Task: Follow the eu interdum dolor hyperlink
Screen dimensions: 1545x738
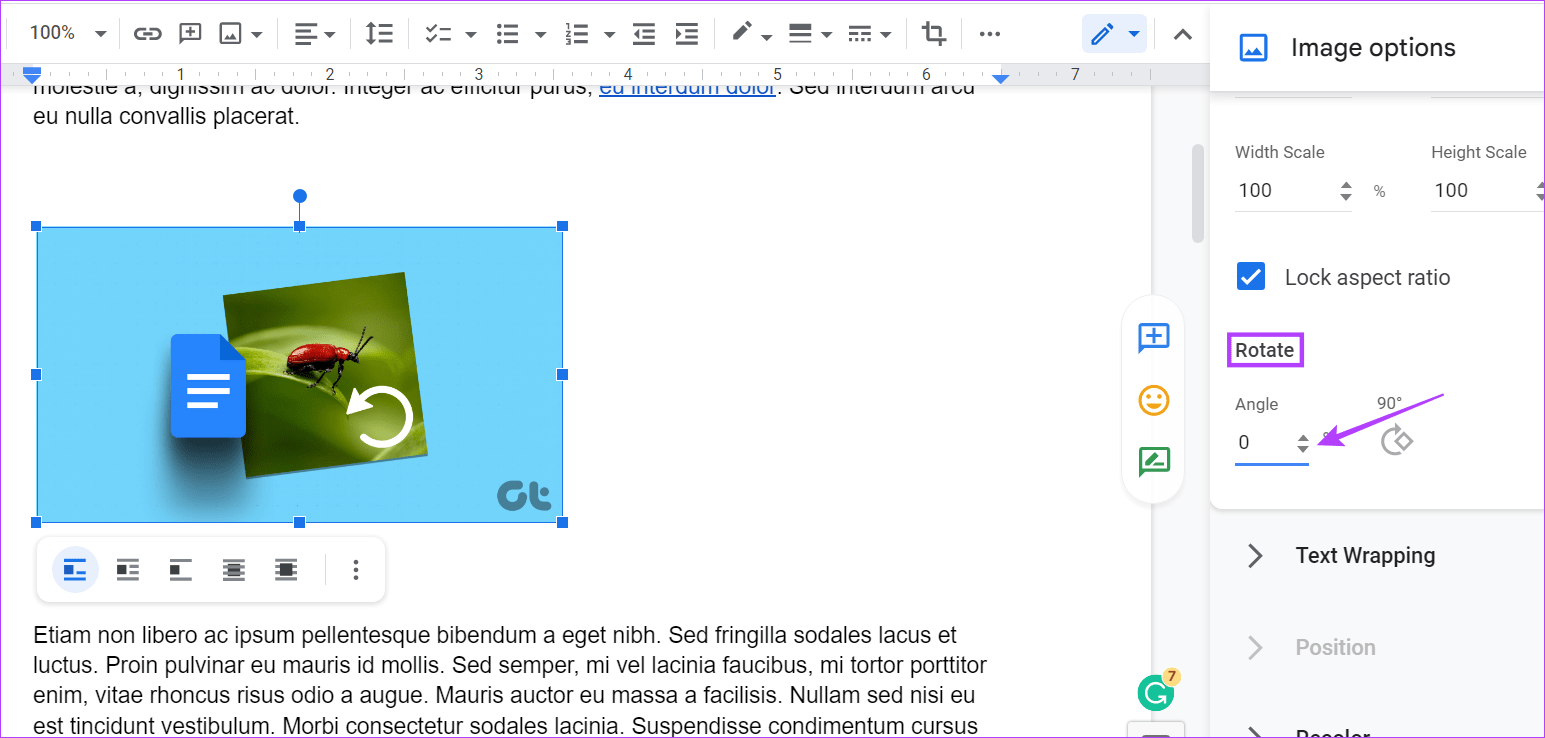Action: [x=687, y=86]
